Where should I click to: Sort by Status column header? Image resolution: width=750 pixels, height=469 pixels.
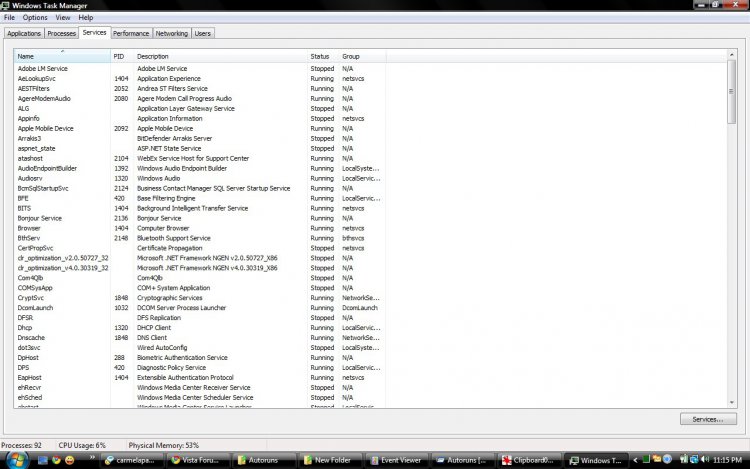tap(323, 56)
